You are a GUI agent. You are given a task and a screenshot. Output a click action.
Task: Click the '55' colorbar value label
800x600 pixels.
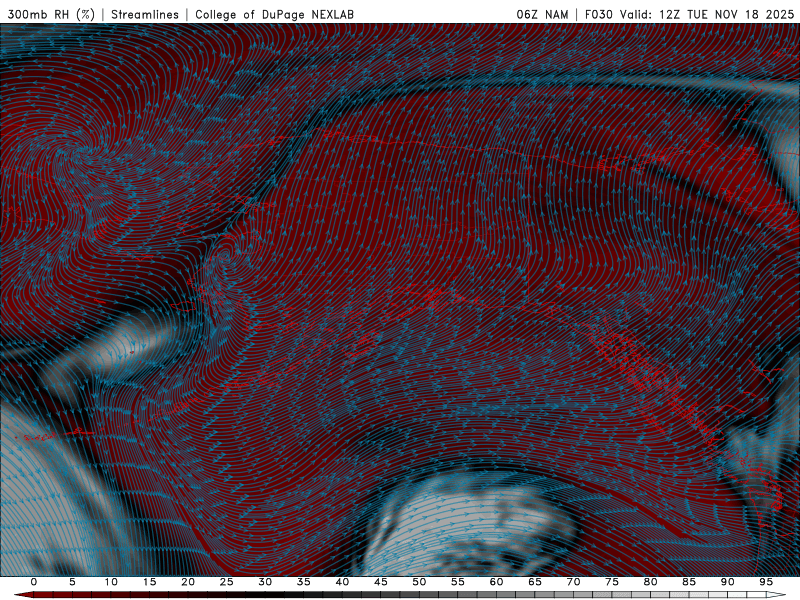458,582
